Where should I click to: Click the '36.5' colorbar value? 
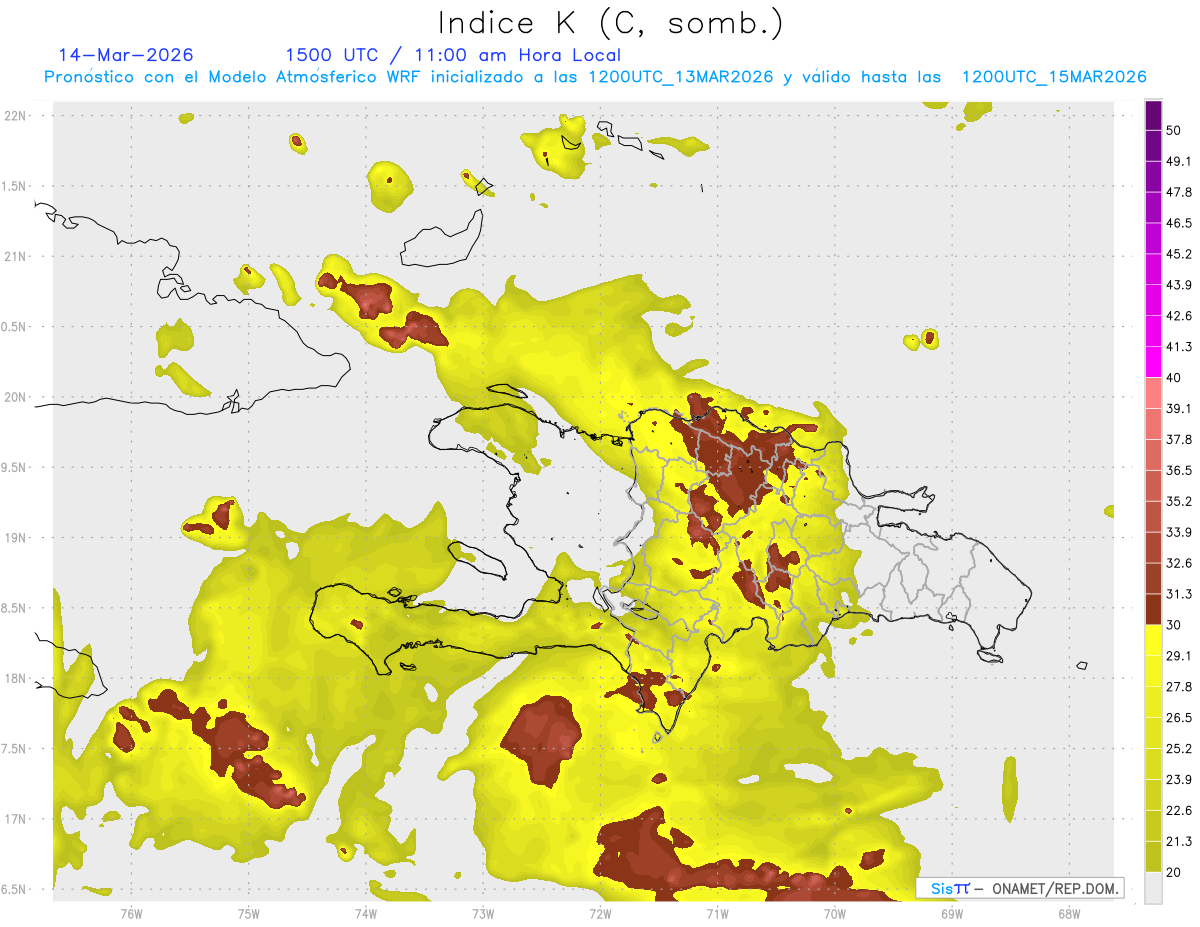pos(1179,470)
